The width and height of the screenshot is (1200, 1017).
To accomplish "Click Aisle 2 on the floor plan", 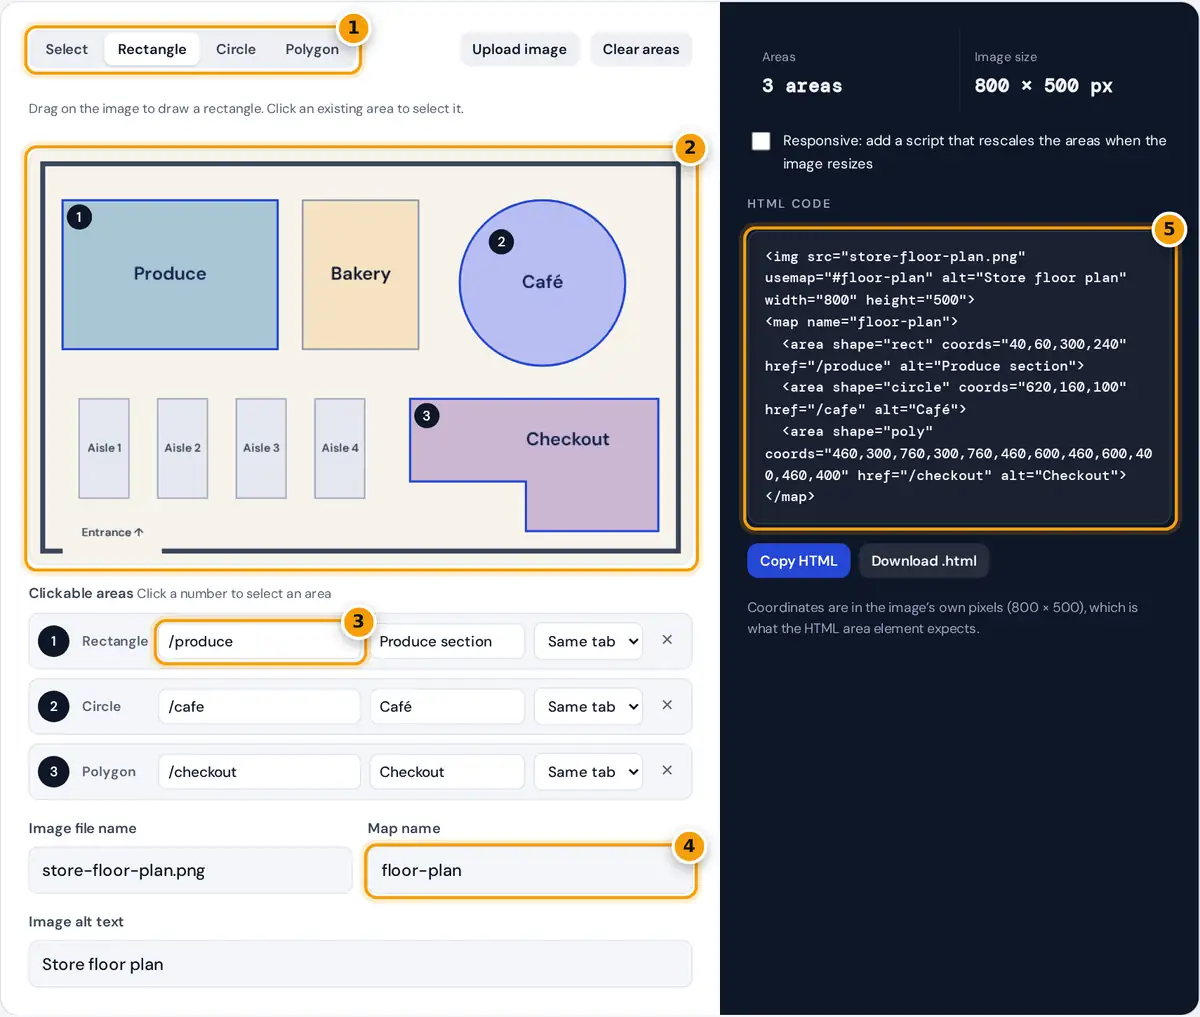I will pyautogui.click(x=183, y=448).
